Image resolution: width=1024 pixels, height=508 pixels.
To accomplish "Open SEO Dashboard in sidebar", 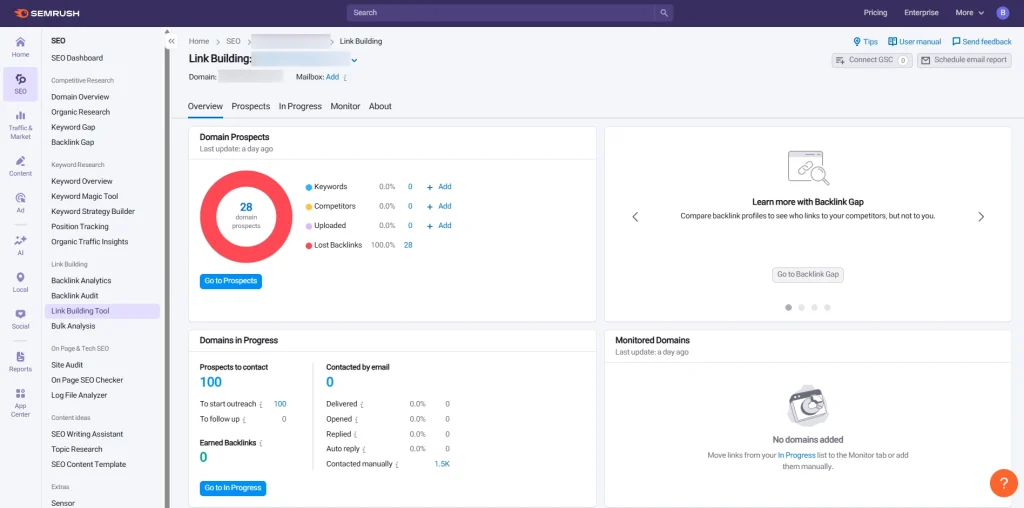I will pyautogui.click(x=77, y=58).
